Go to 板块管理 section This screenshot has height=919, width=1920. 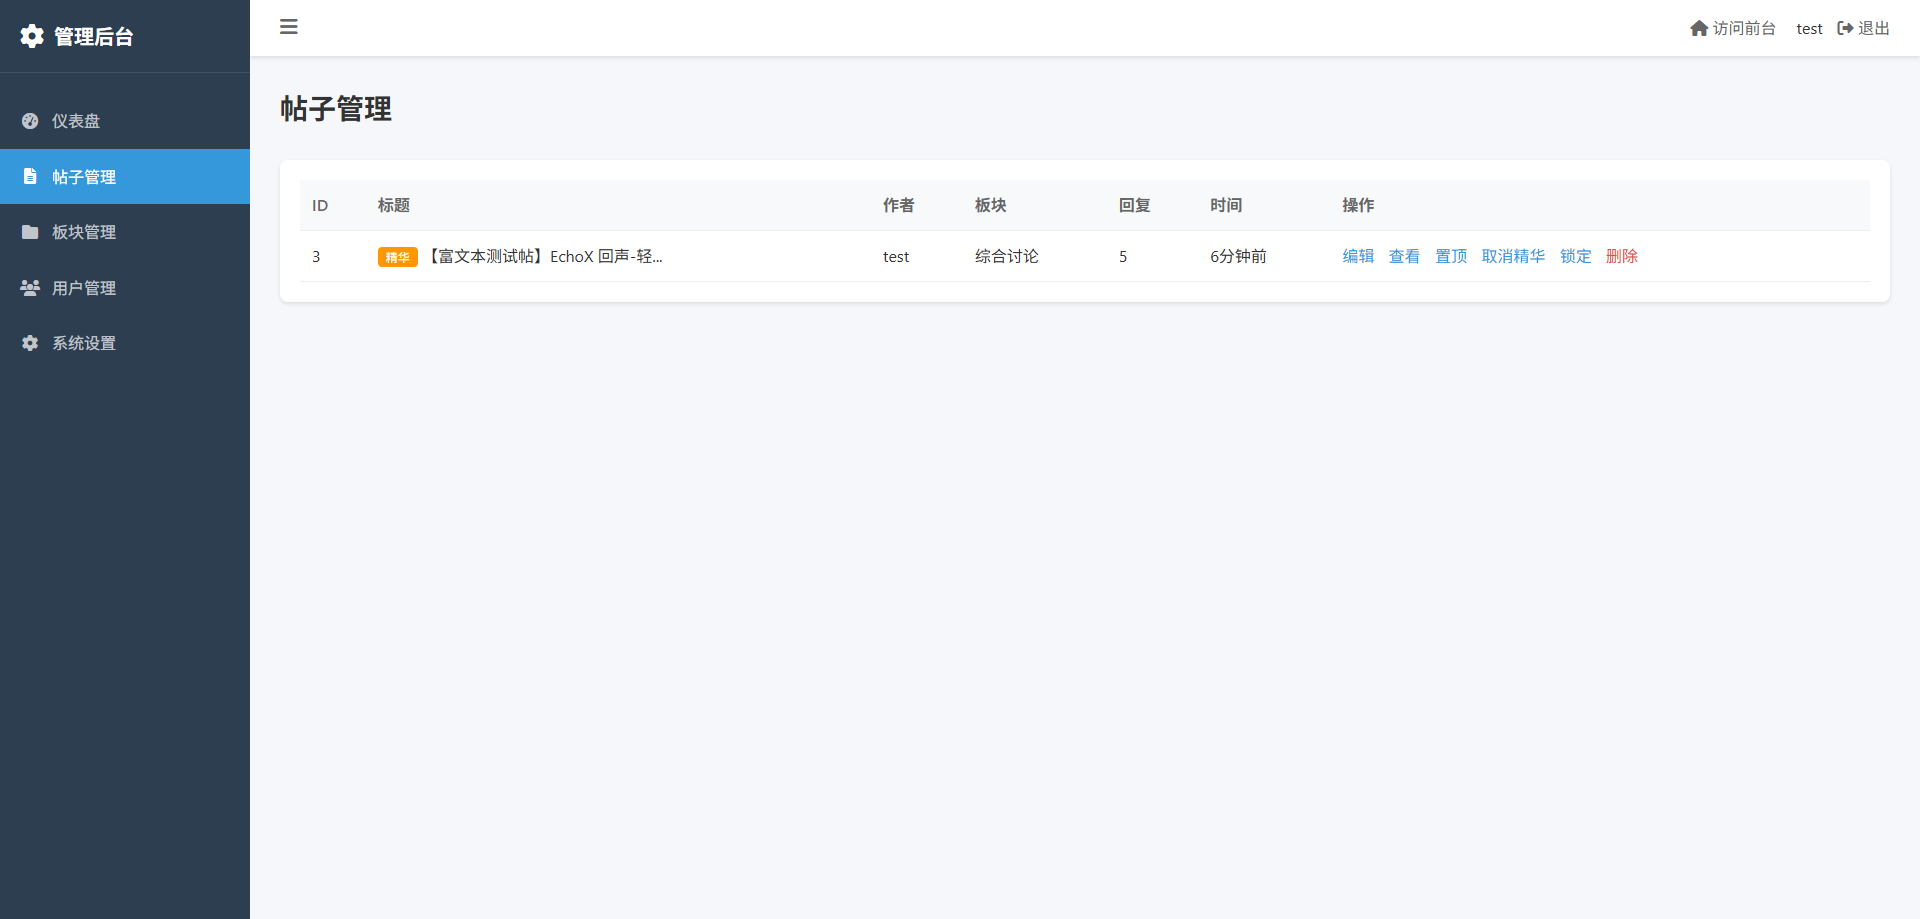point(84,232)
